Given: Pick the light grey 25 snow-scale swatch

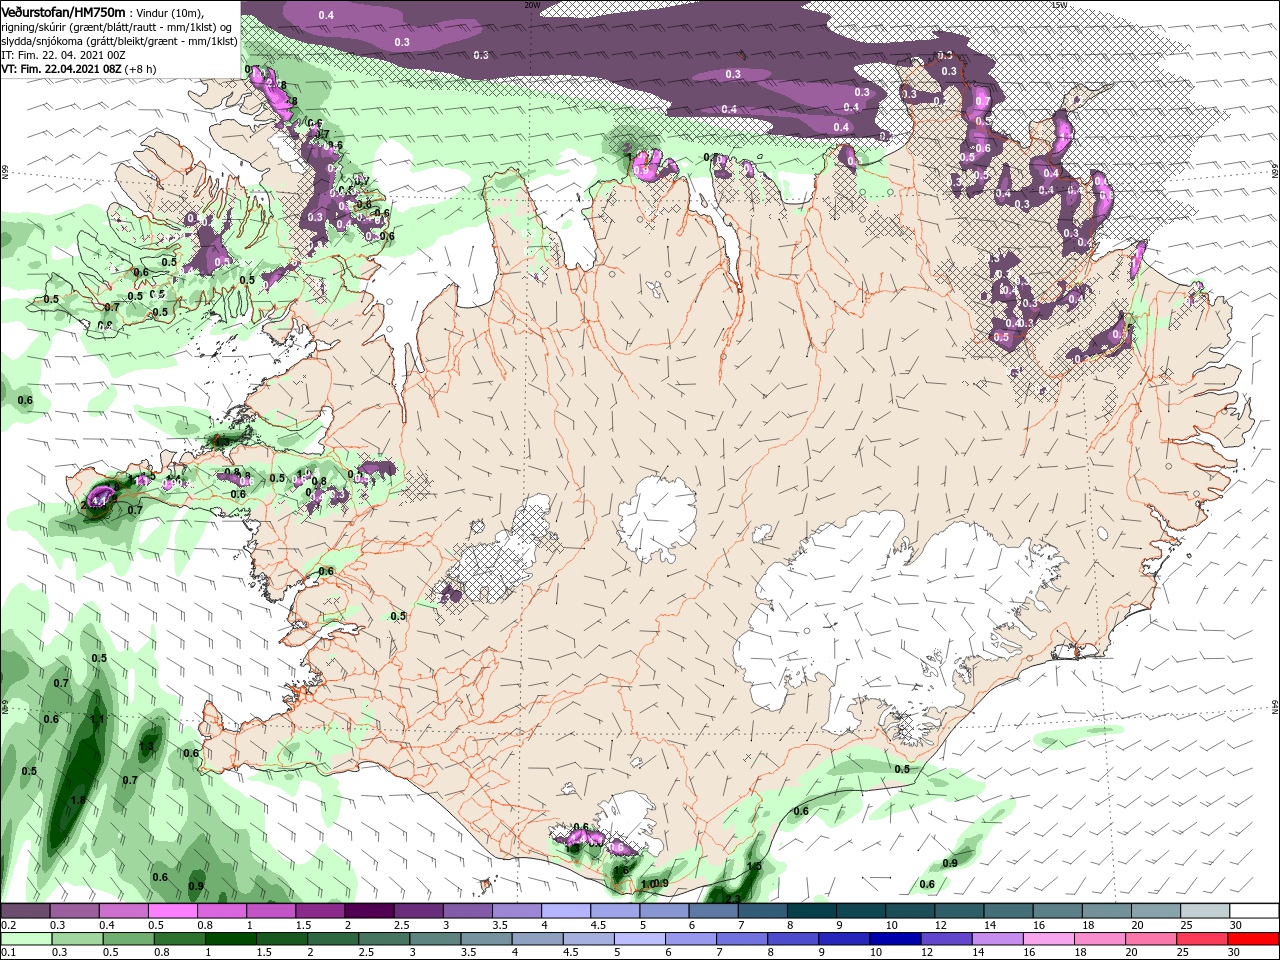Looking at the screenshot, I should click(x=1205, y=911).
